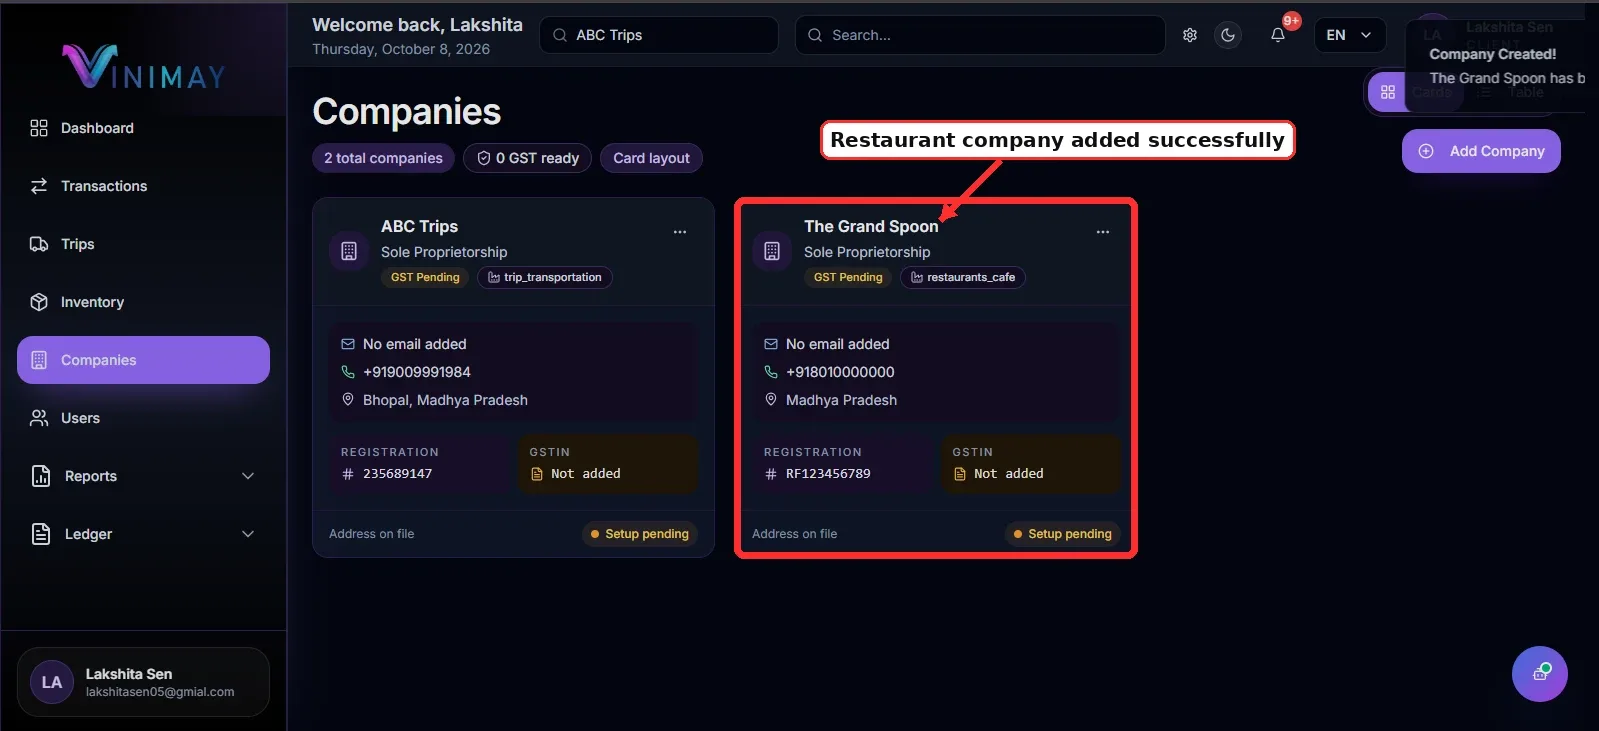Open the EN language dropdown

click(1350, 35)
